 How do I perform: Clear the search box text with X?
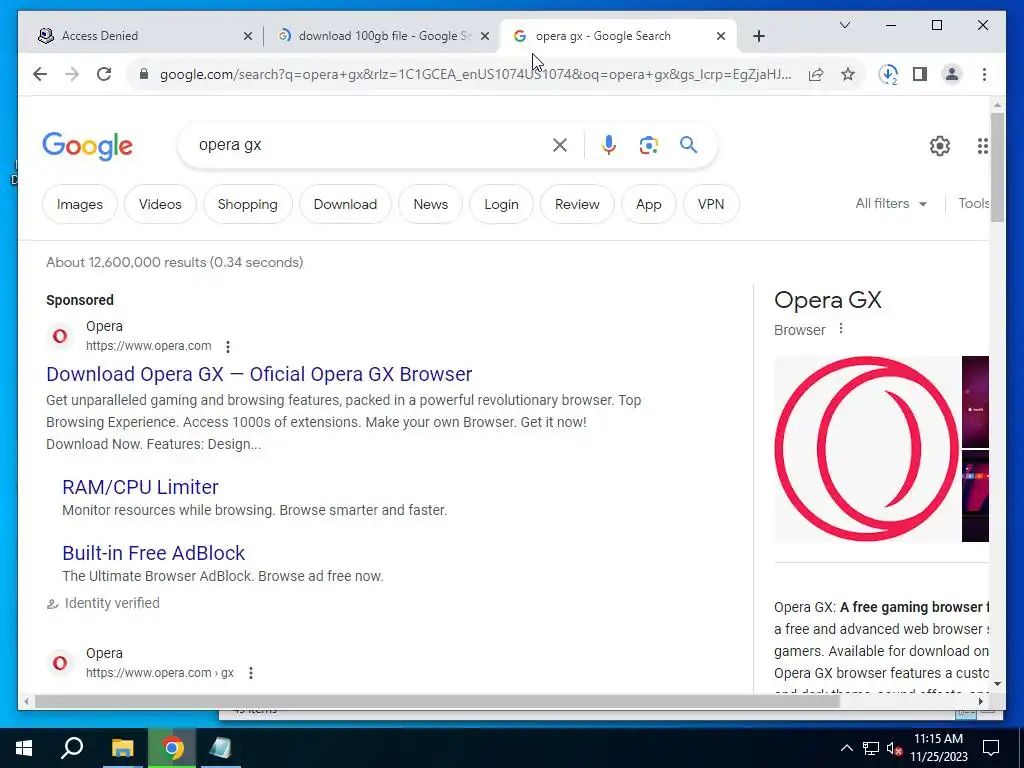560,145
